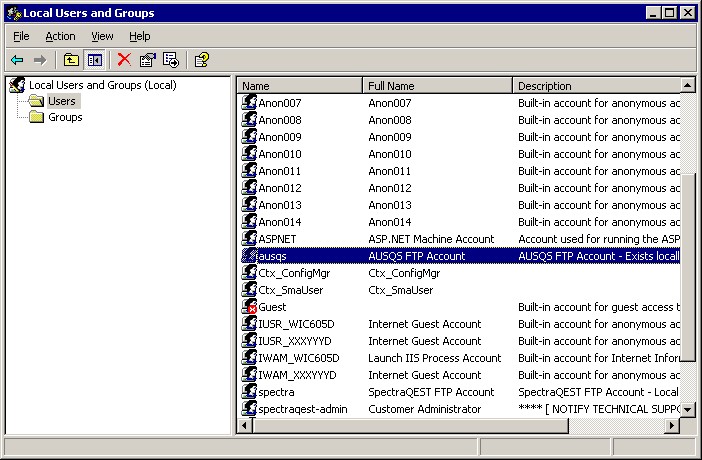Click the Help toolbar icon
The width and height of the screenshot is (702, 460).
pos(201,60)
